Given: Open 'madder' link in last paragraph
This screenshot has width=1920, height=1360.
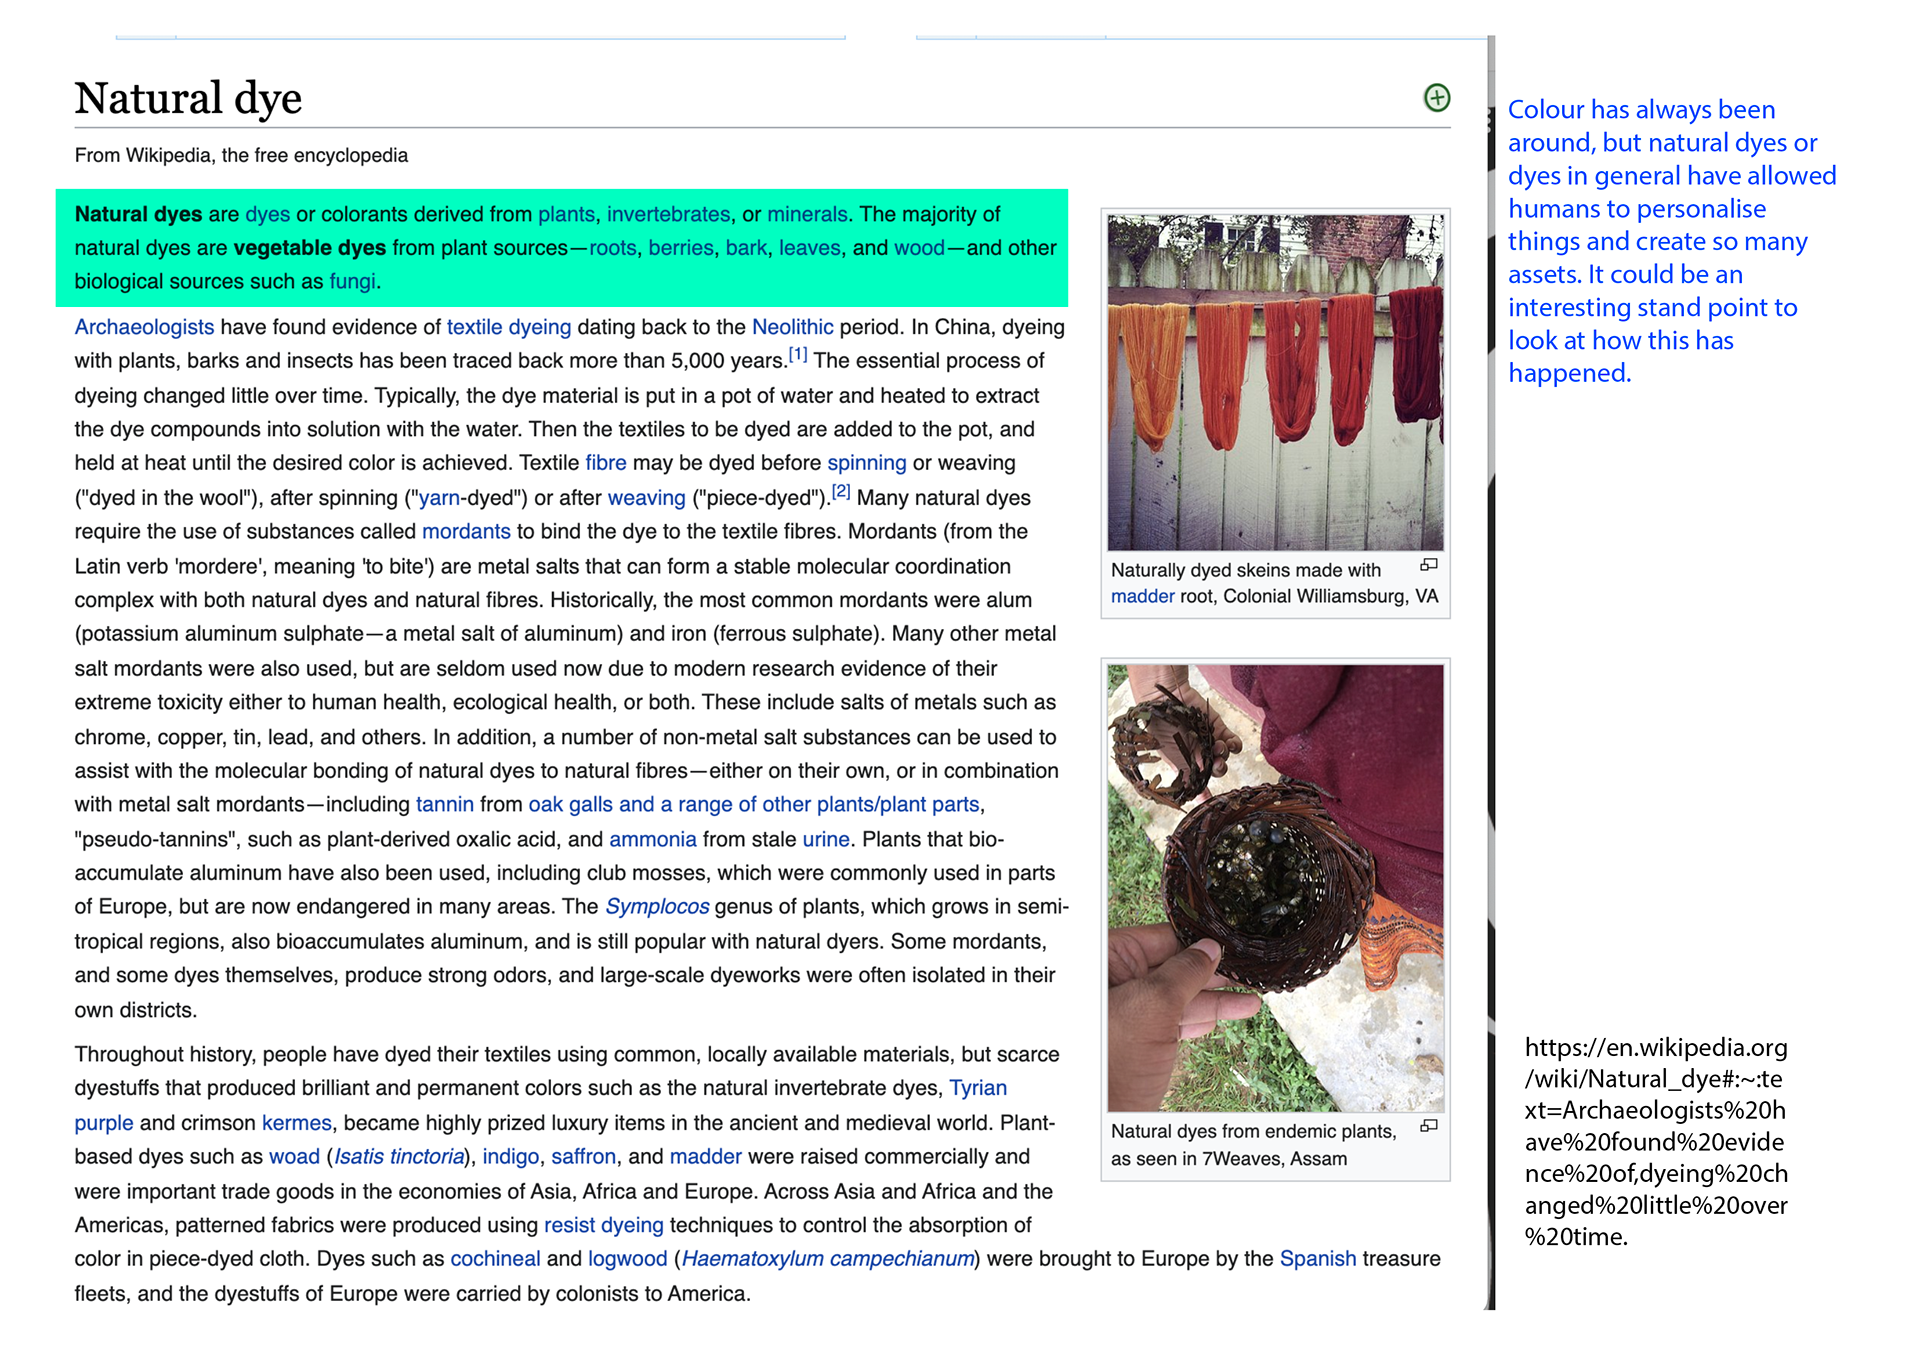Looking at the screenshot, I should [x=706, y=1157].
